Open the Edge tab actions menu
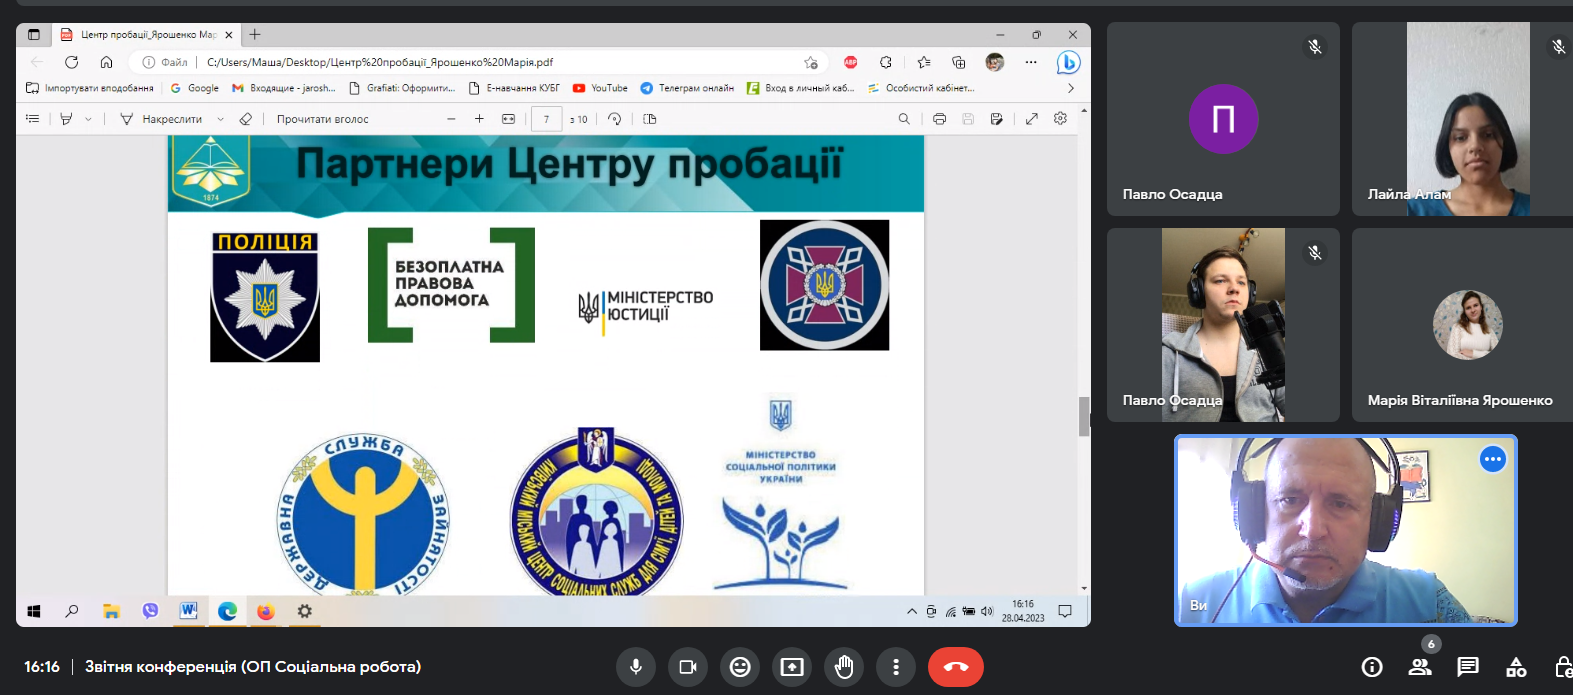 point(33,34)
